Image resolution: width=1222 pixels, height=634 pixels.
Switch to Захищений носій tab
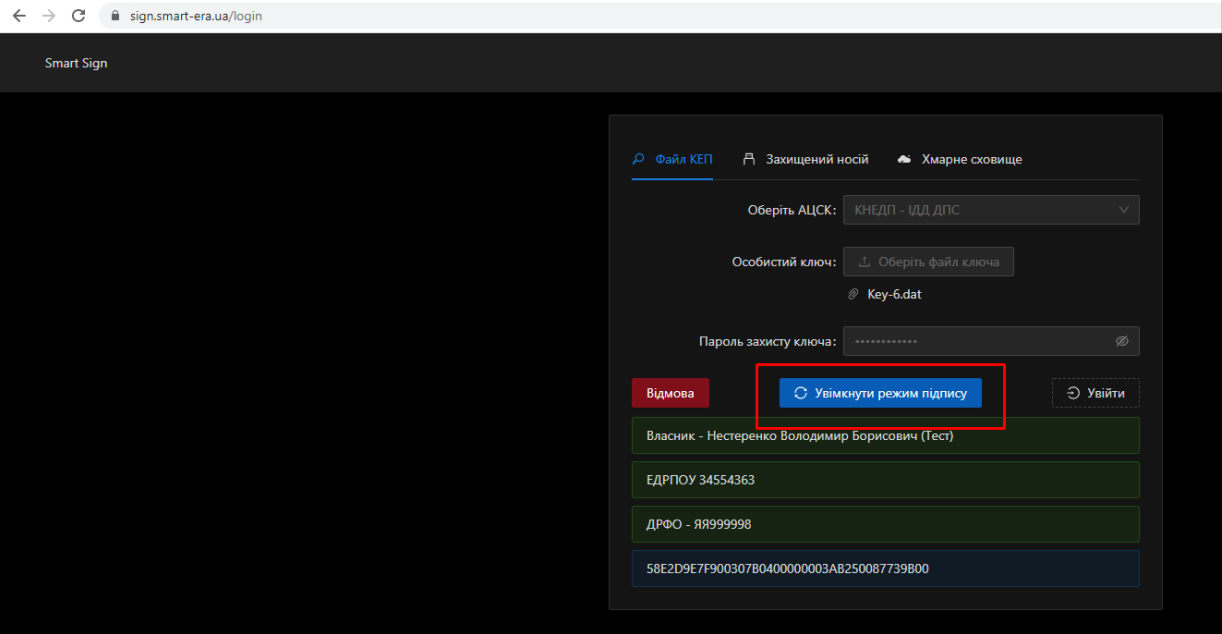click(816, 160)
